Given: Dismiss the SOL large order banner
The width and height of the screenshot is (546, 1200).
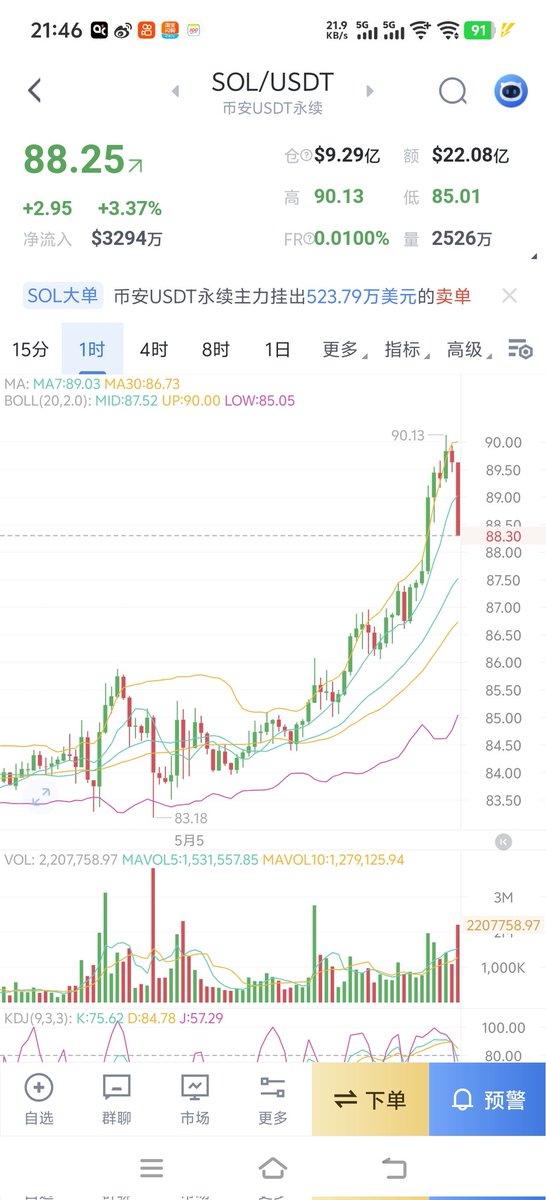Looking at the screenshot, I should point(509,296).
